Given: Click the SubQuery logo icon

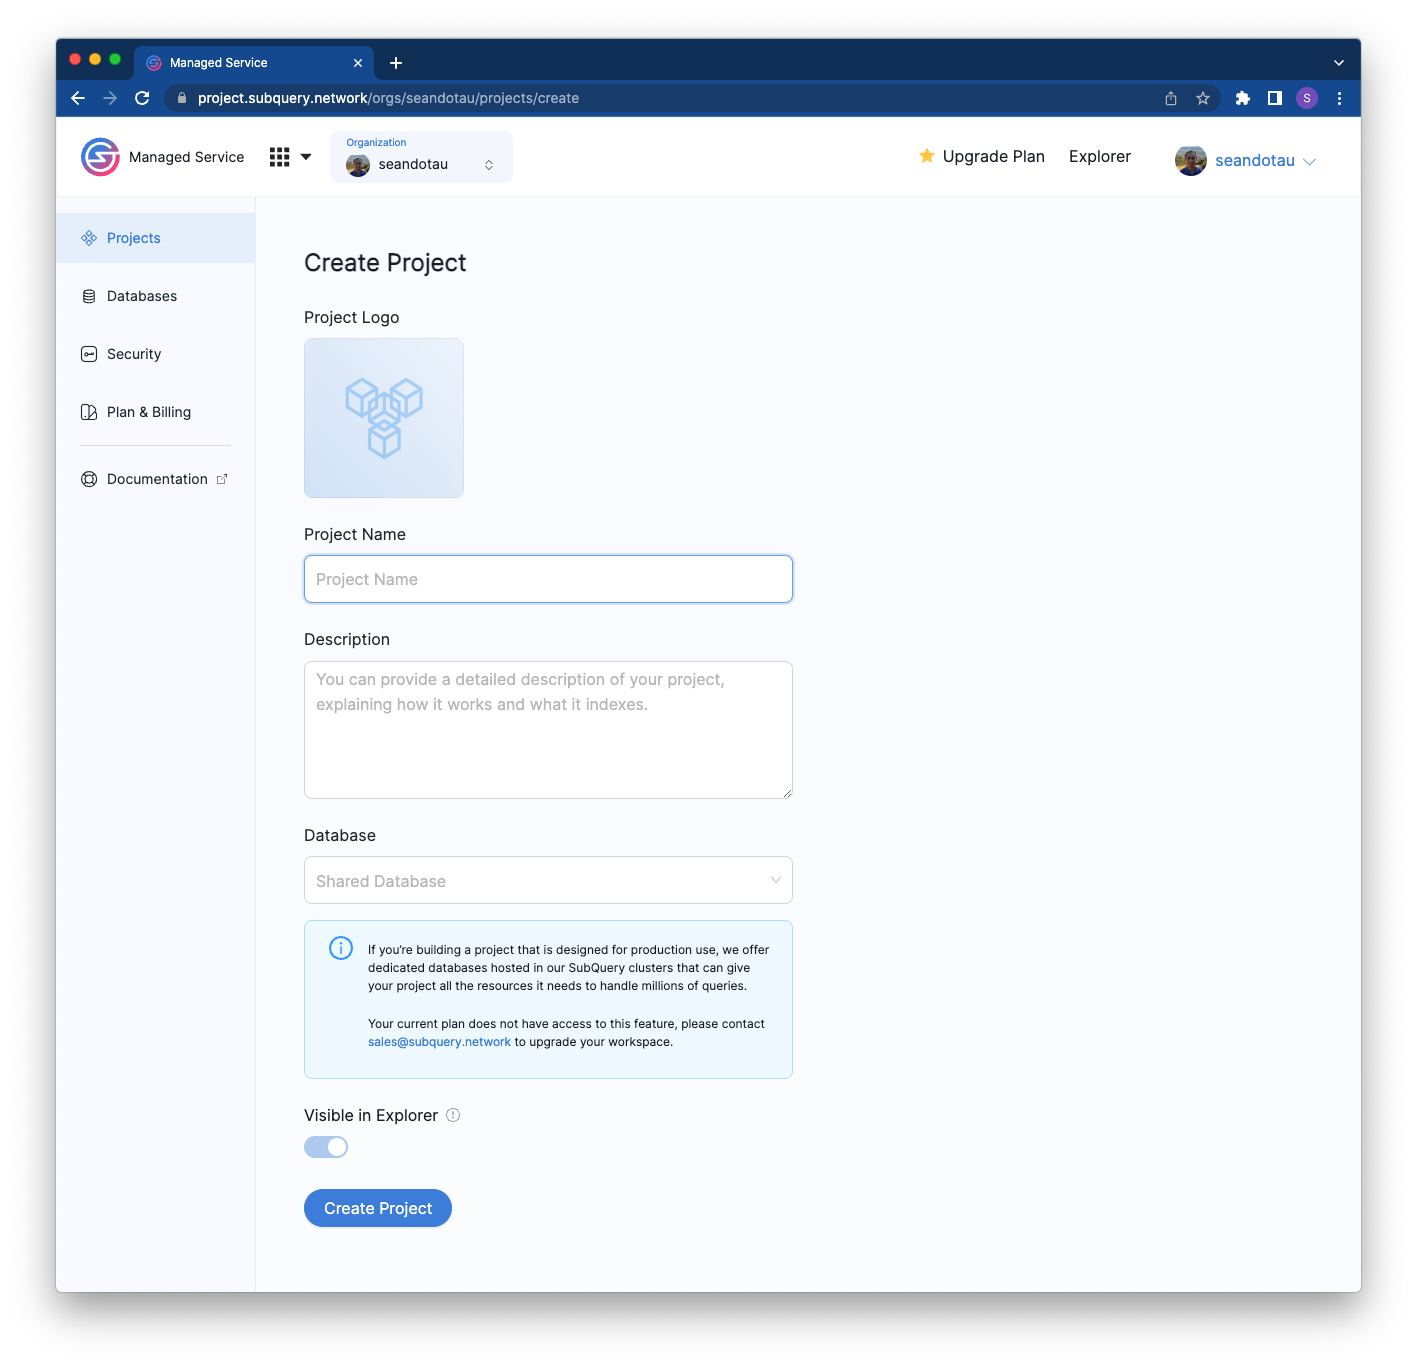Looking at the screenshot, I should 100,157.
